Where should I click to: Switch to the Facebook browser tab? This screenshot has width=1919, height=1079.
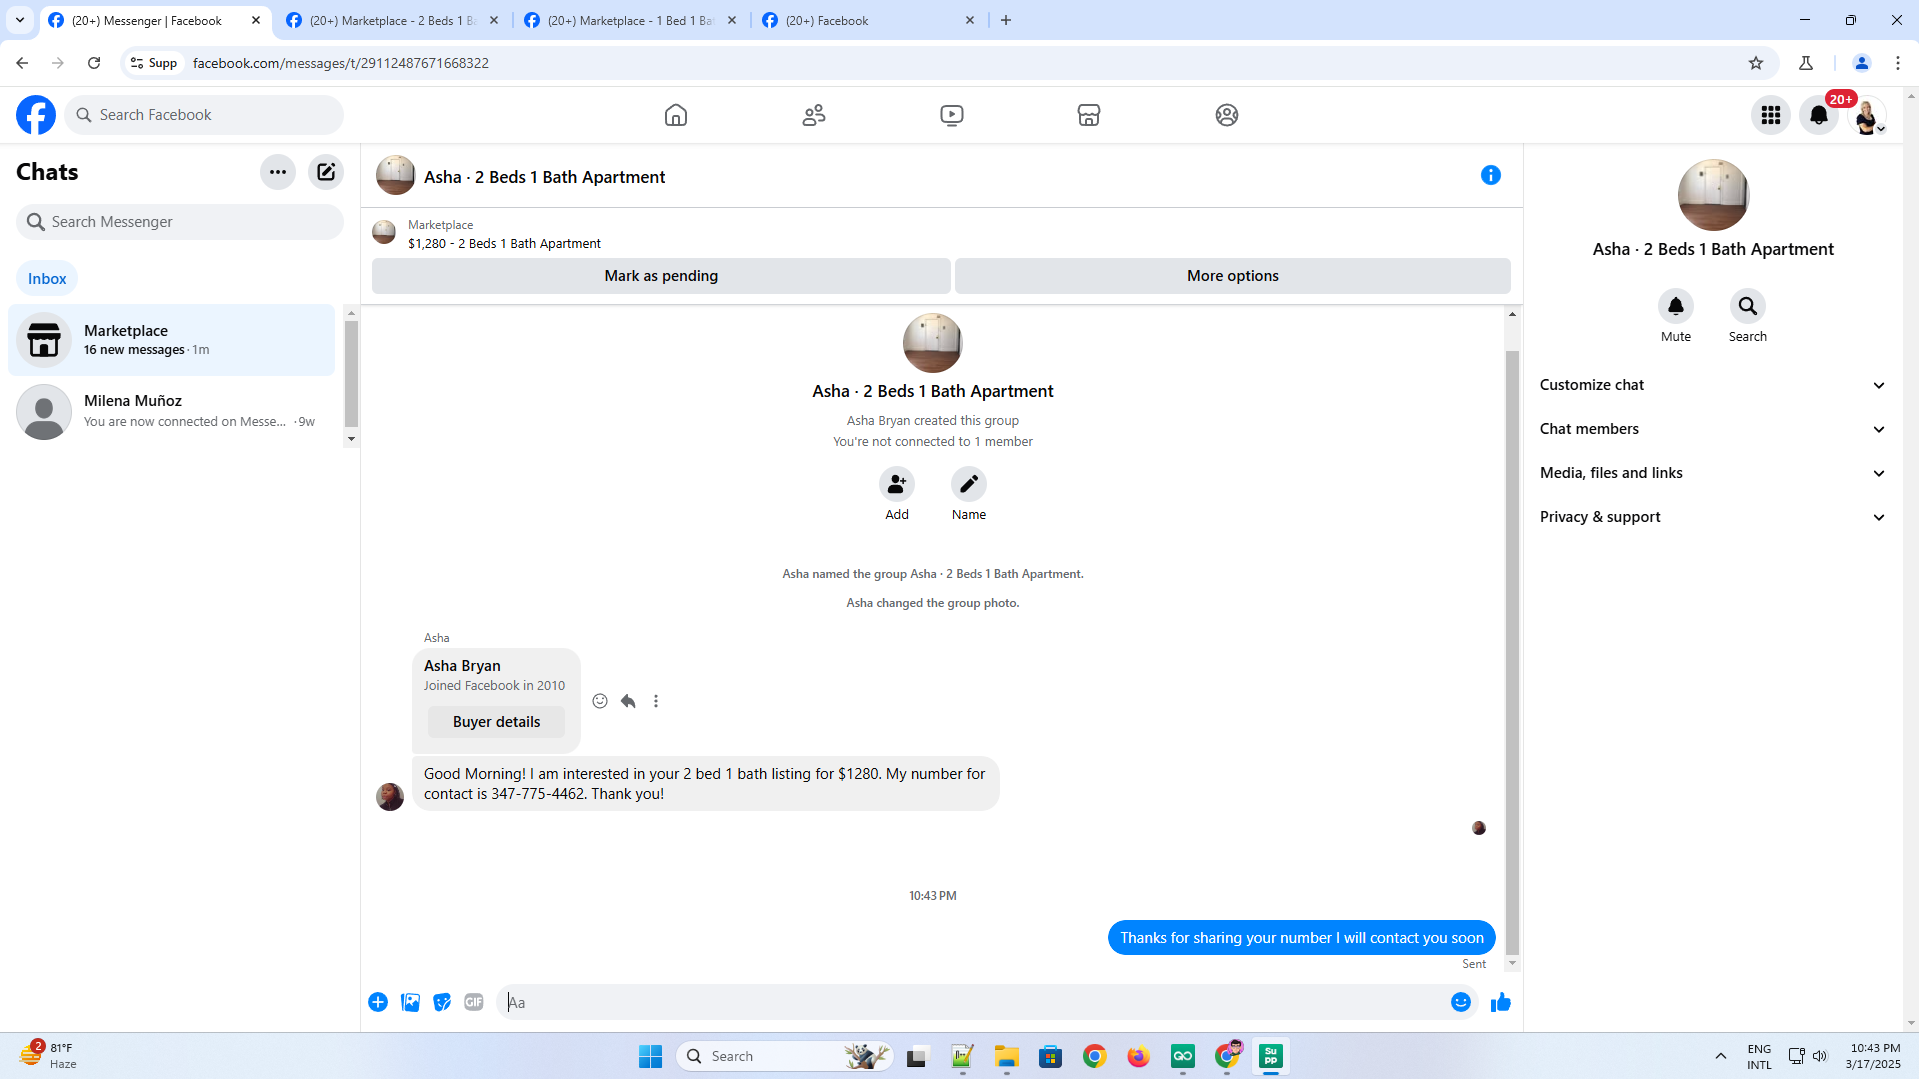coord(868,20)
